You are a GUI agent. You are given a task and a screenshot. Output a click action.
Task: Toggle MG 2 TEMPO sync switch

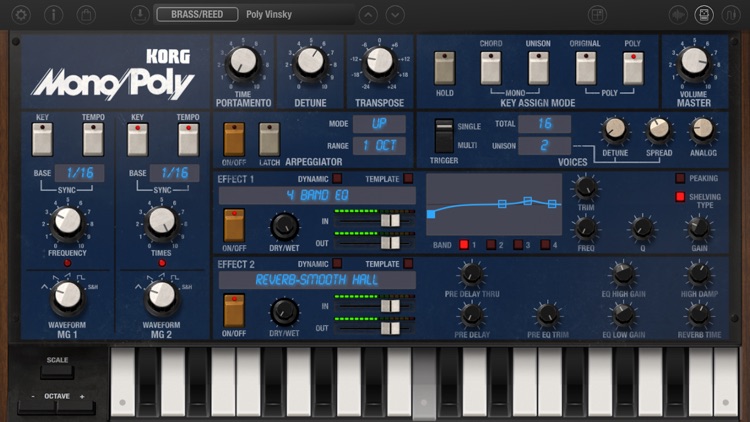point(188,139)
